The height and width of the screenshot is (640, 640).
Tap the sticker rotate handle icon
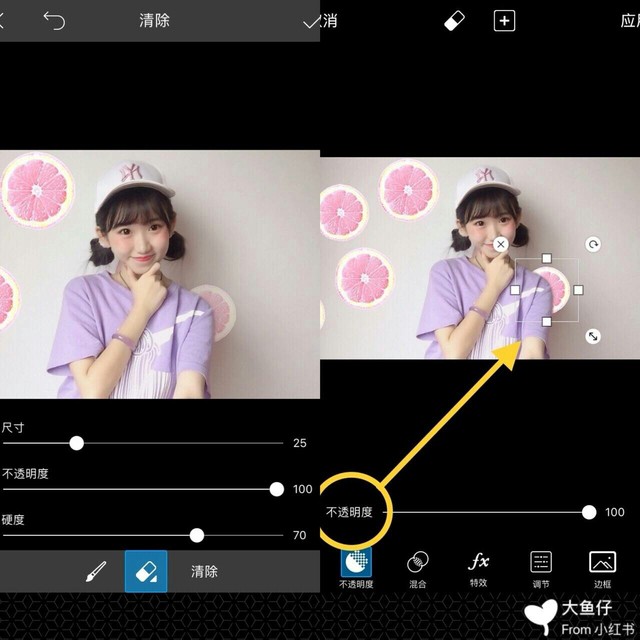click(593, 244)
